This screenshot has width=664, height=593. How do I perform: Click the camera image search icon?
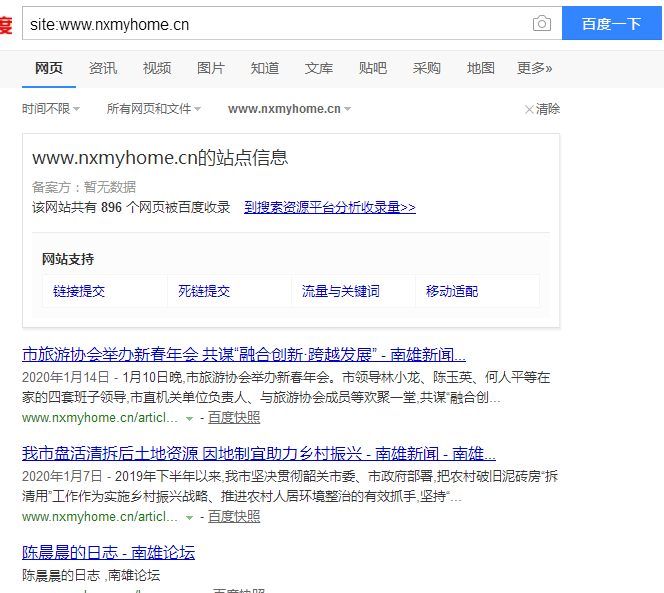tap(542, 23)
